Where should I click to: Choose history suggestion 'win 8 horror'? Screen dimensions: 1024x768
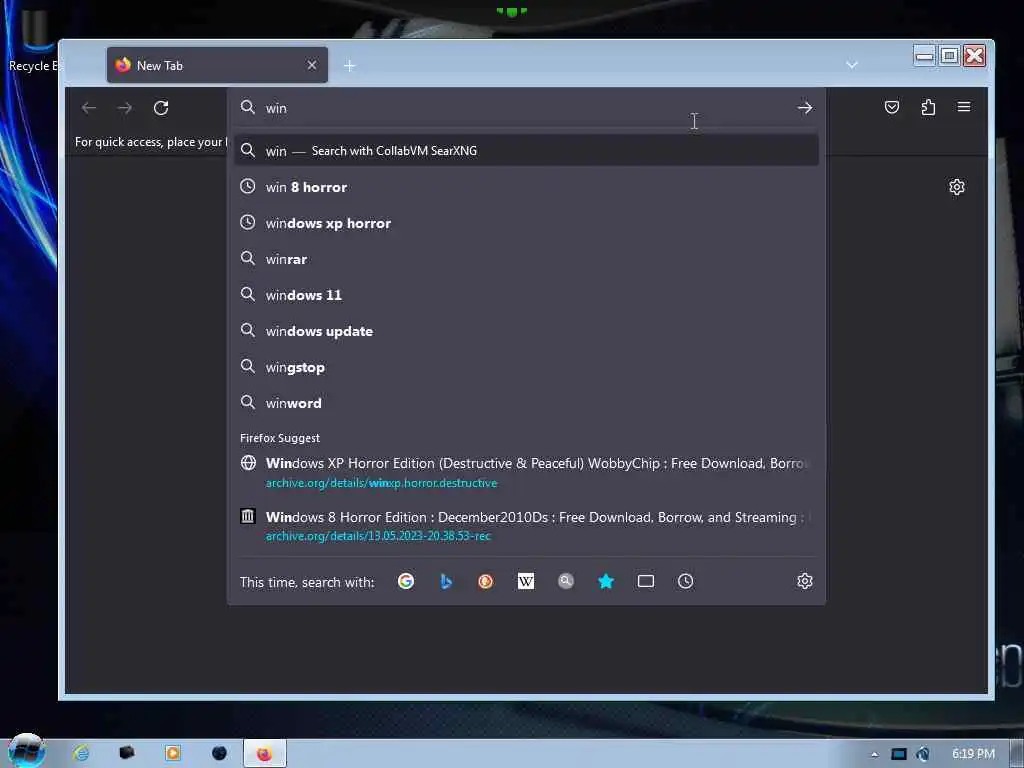(x=526, y=187)
